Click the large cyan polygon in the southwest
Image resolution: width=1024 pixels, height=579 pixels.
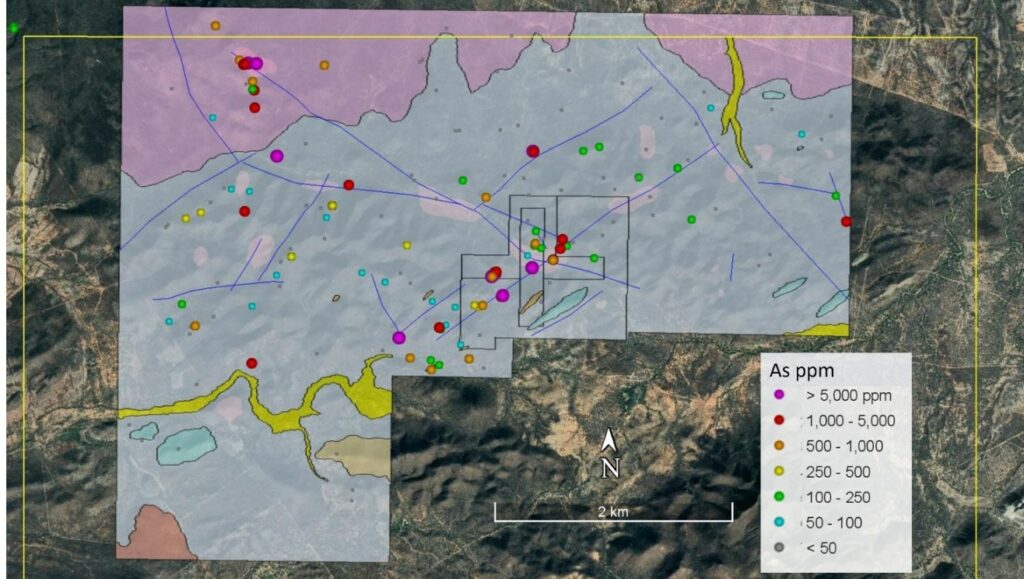coord(187,445)
